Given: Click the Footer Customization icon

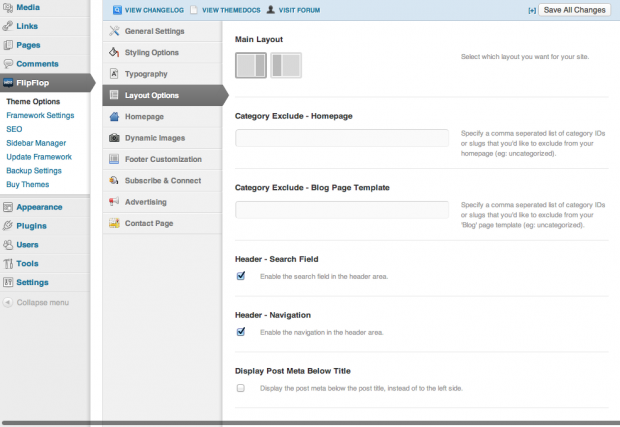Looking at the screenshot, I should tap(114, 159).
